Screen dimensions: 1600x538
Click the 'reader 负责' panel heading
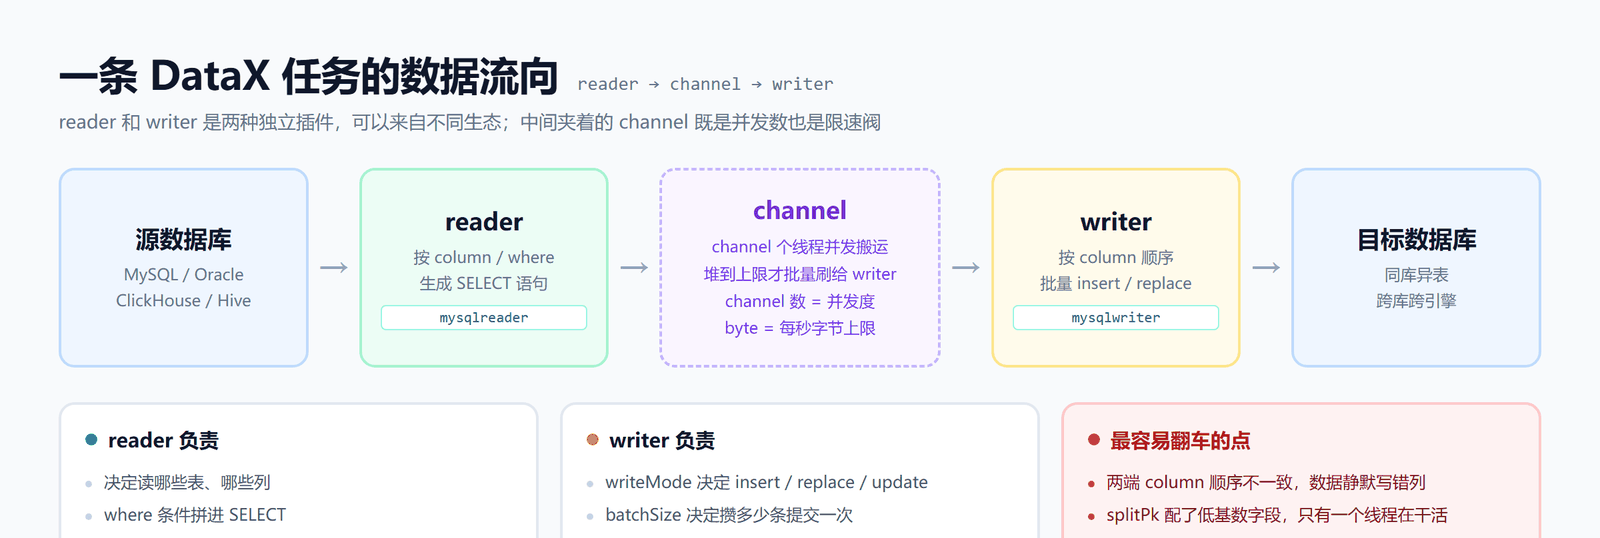(163, 440)
